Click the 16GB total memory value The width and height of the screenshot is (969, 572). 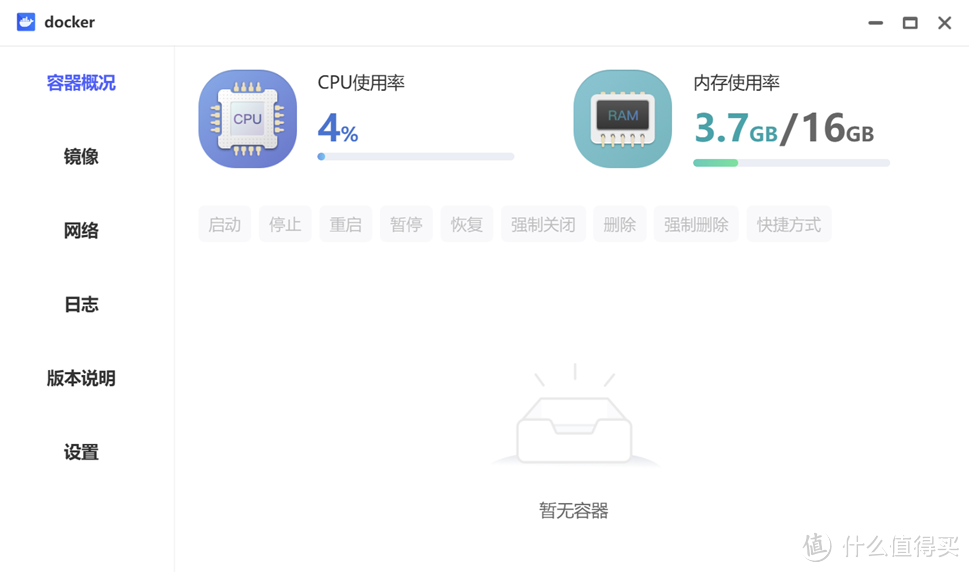tap(838, 128)
